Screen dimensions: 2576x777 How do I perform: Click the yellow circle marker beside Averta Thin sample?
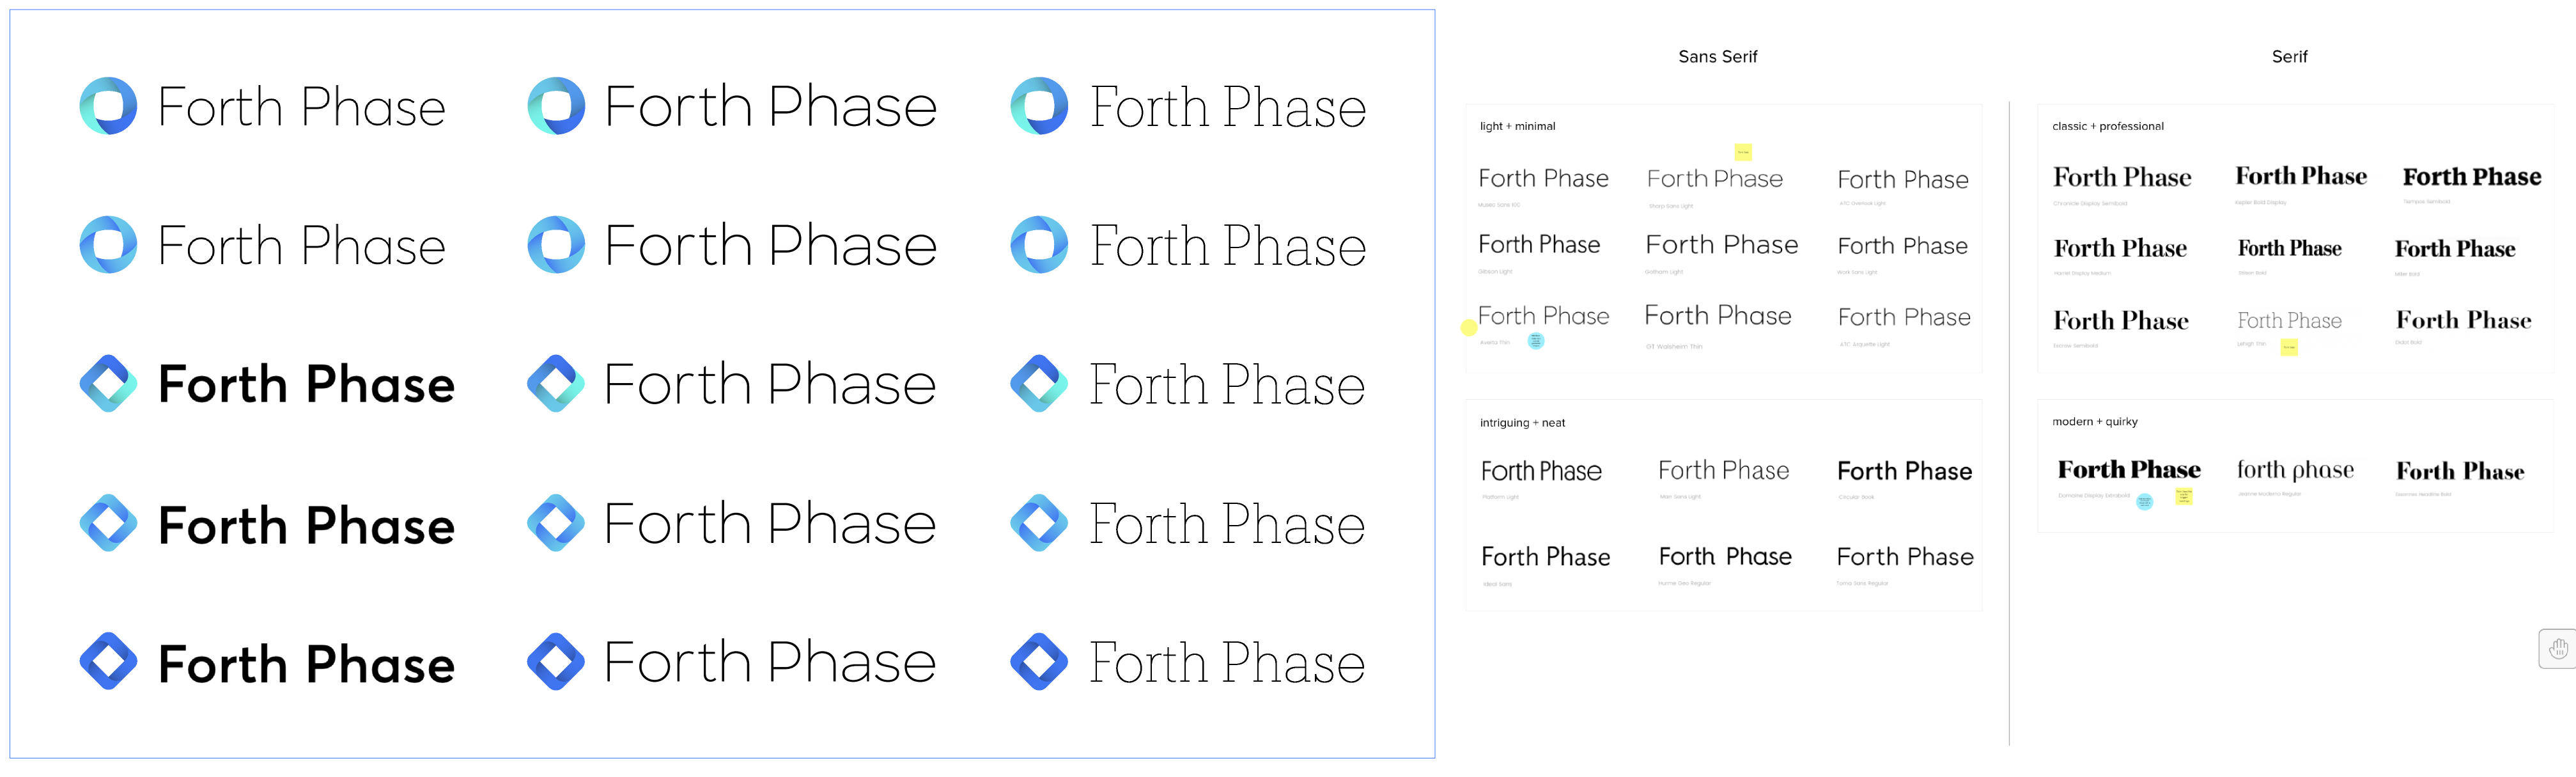coord(1468,327)
